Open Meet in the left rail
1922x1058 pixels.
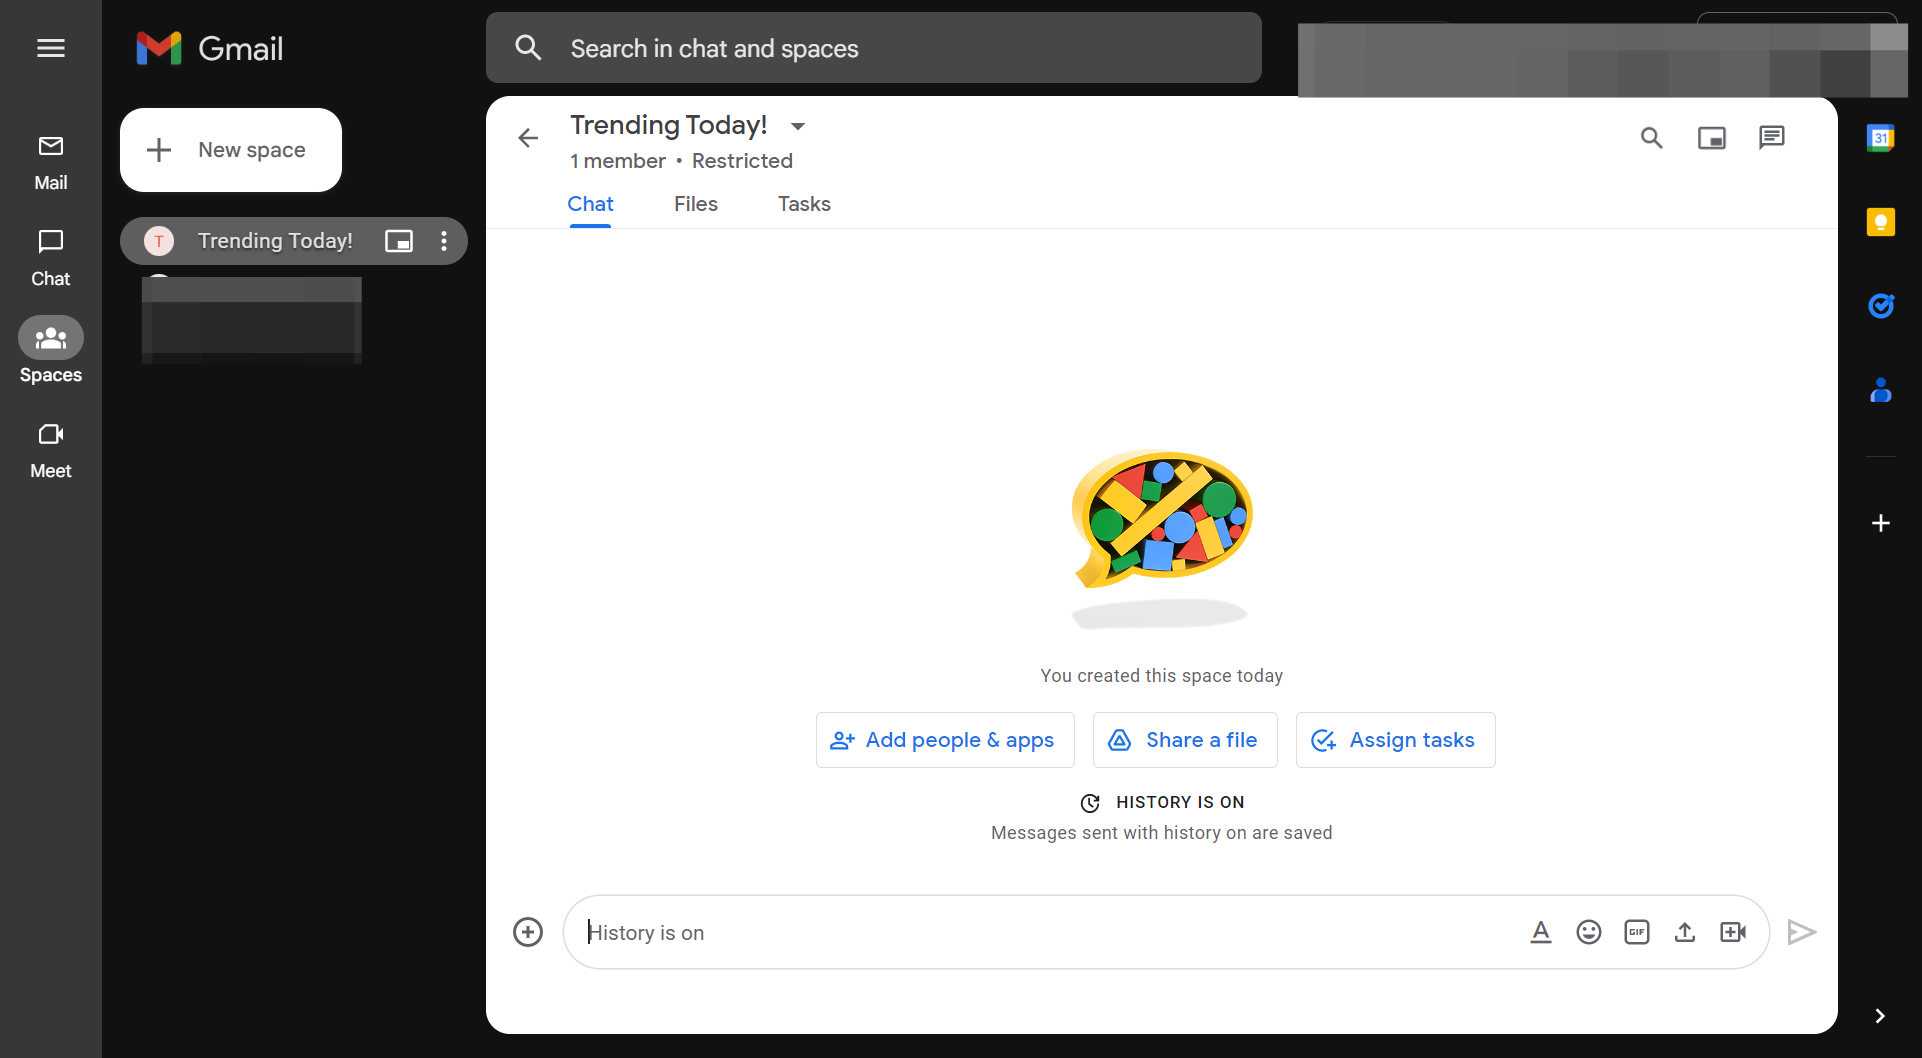[x=51, y=451]
